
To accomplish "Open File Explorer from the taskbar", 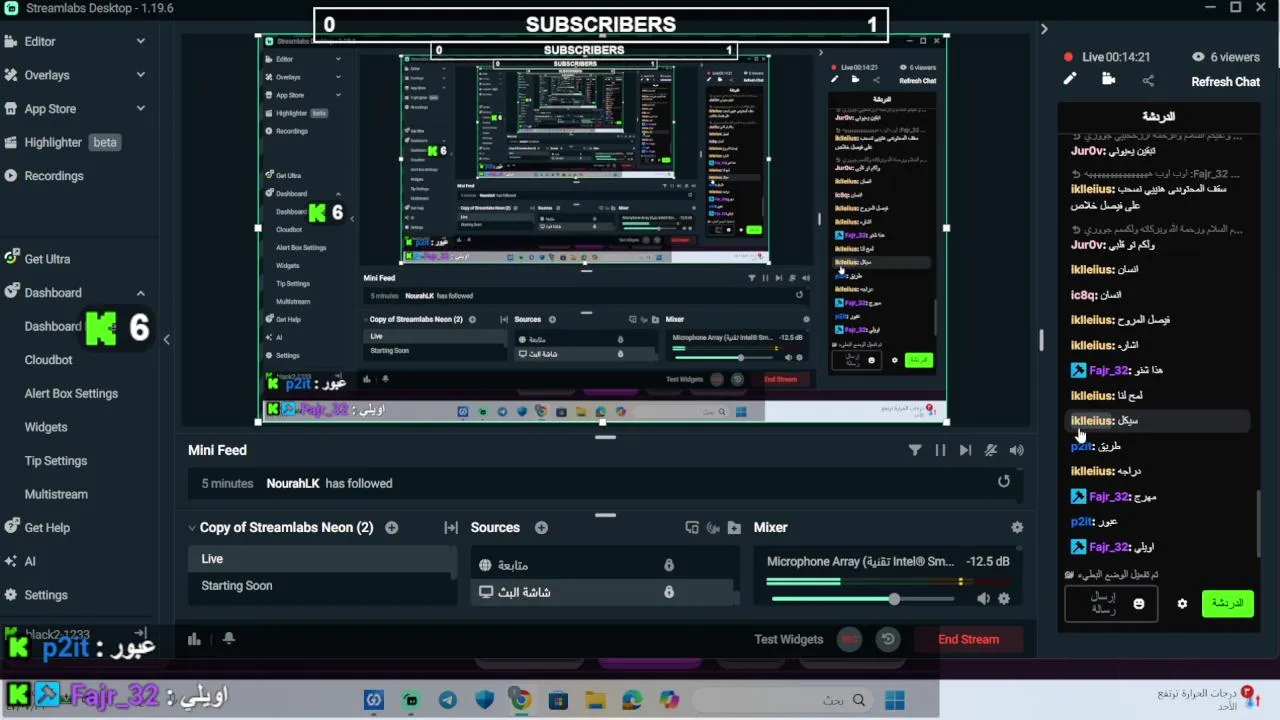I will [595, 700].
